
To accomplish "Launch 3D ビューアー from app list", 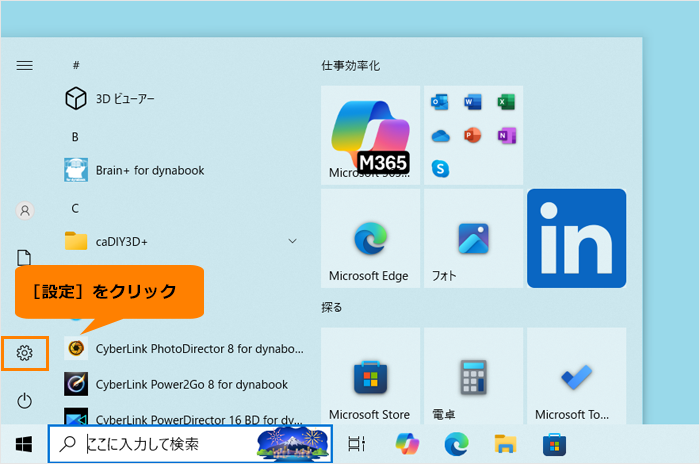I will (110, 99).
